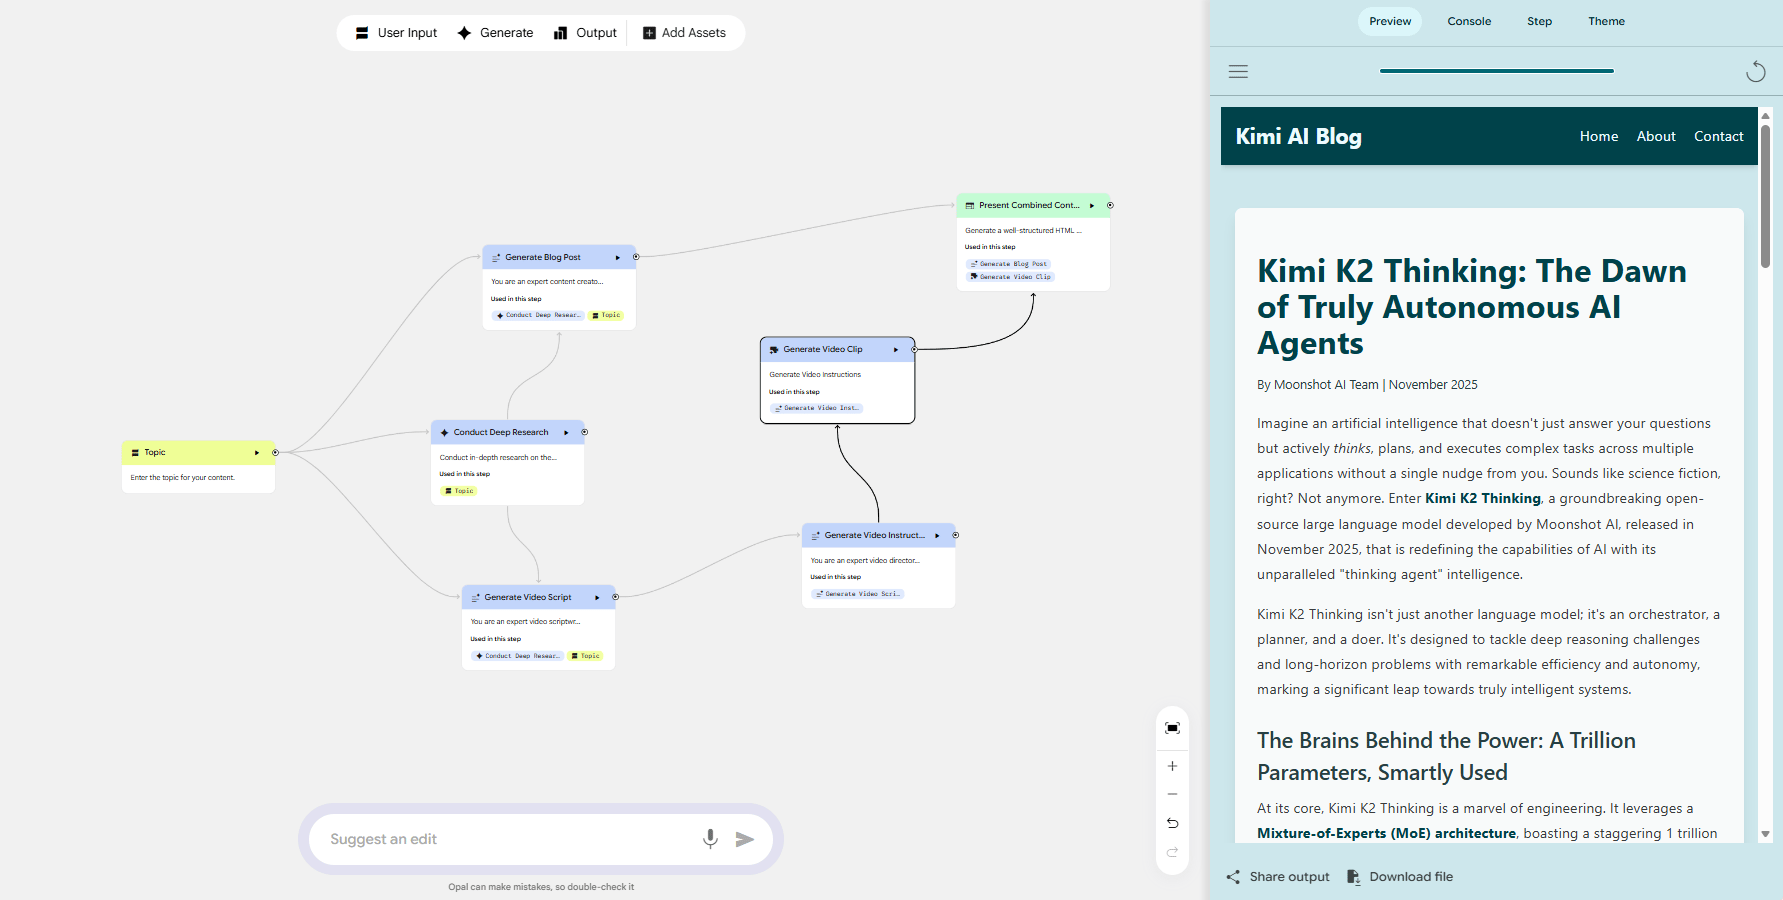Run the Conduct Deep Research step
Screen dimensions: 1783x900
pos(566,433)
